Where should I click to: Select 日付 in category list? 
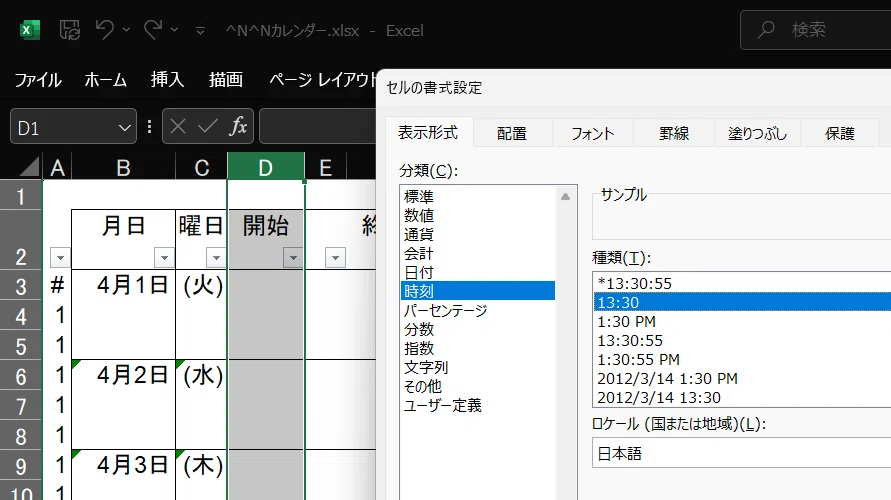tap(477, 272)
